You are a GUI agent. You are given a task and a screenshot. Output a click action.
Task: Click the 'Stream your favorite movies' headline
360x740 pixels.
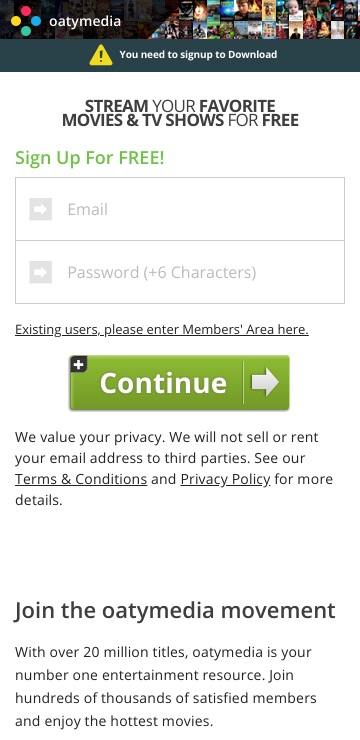click(x=180, y=113)
